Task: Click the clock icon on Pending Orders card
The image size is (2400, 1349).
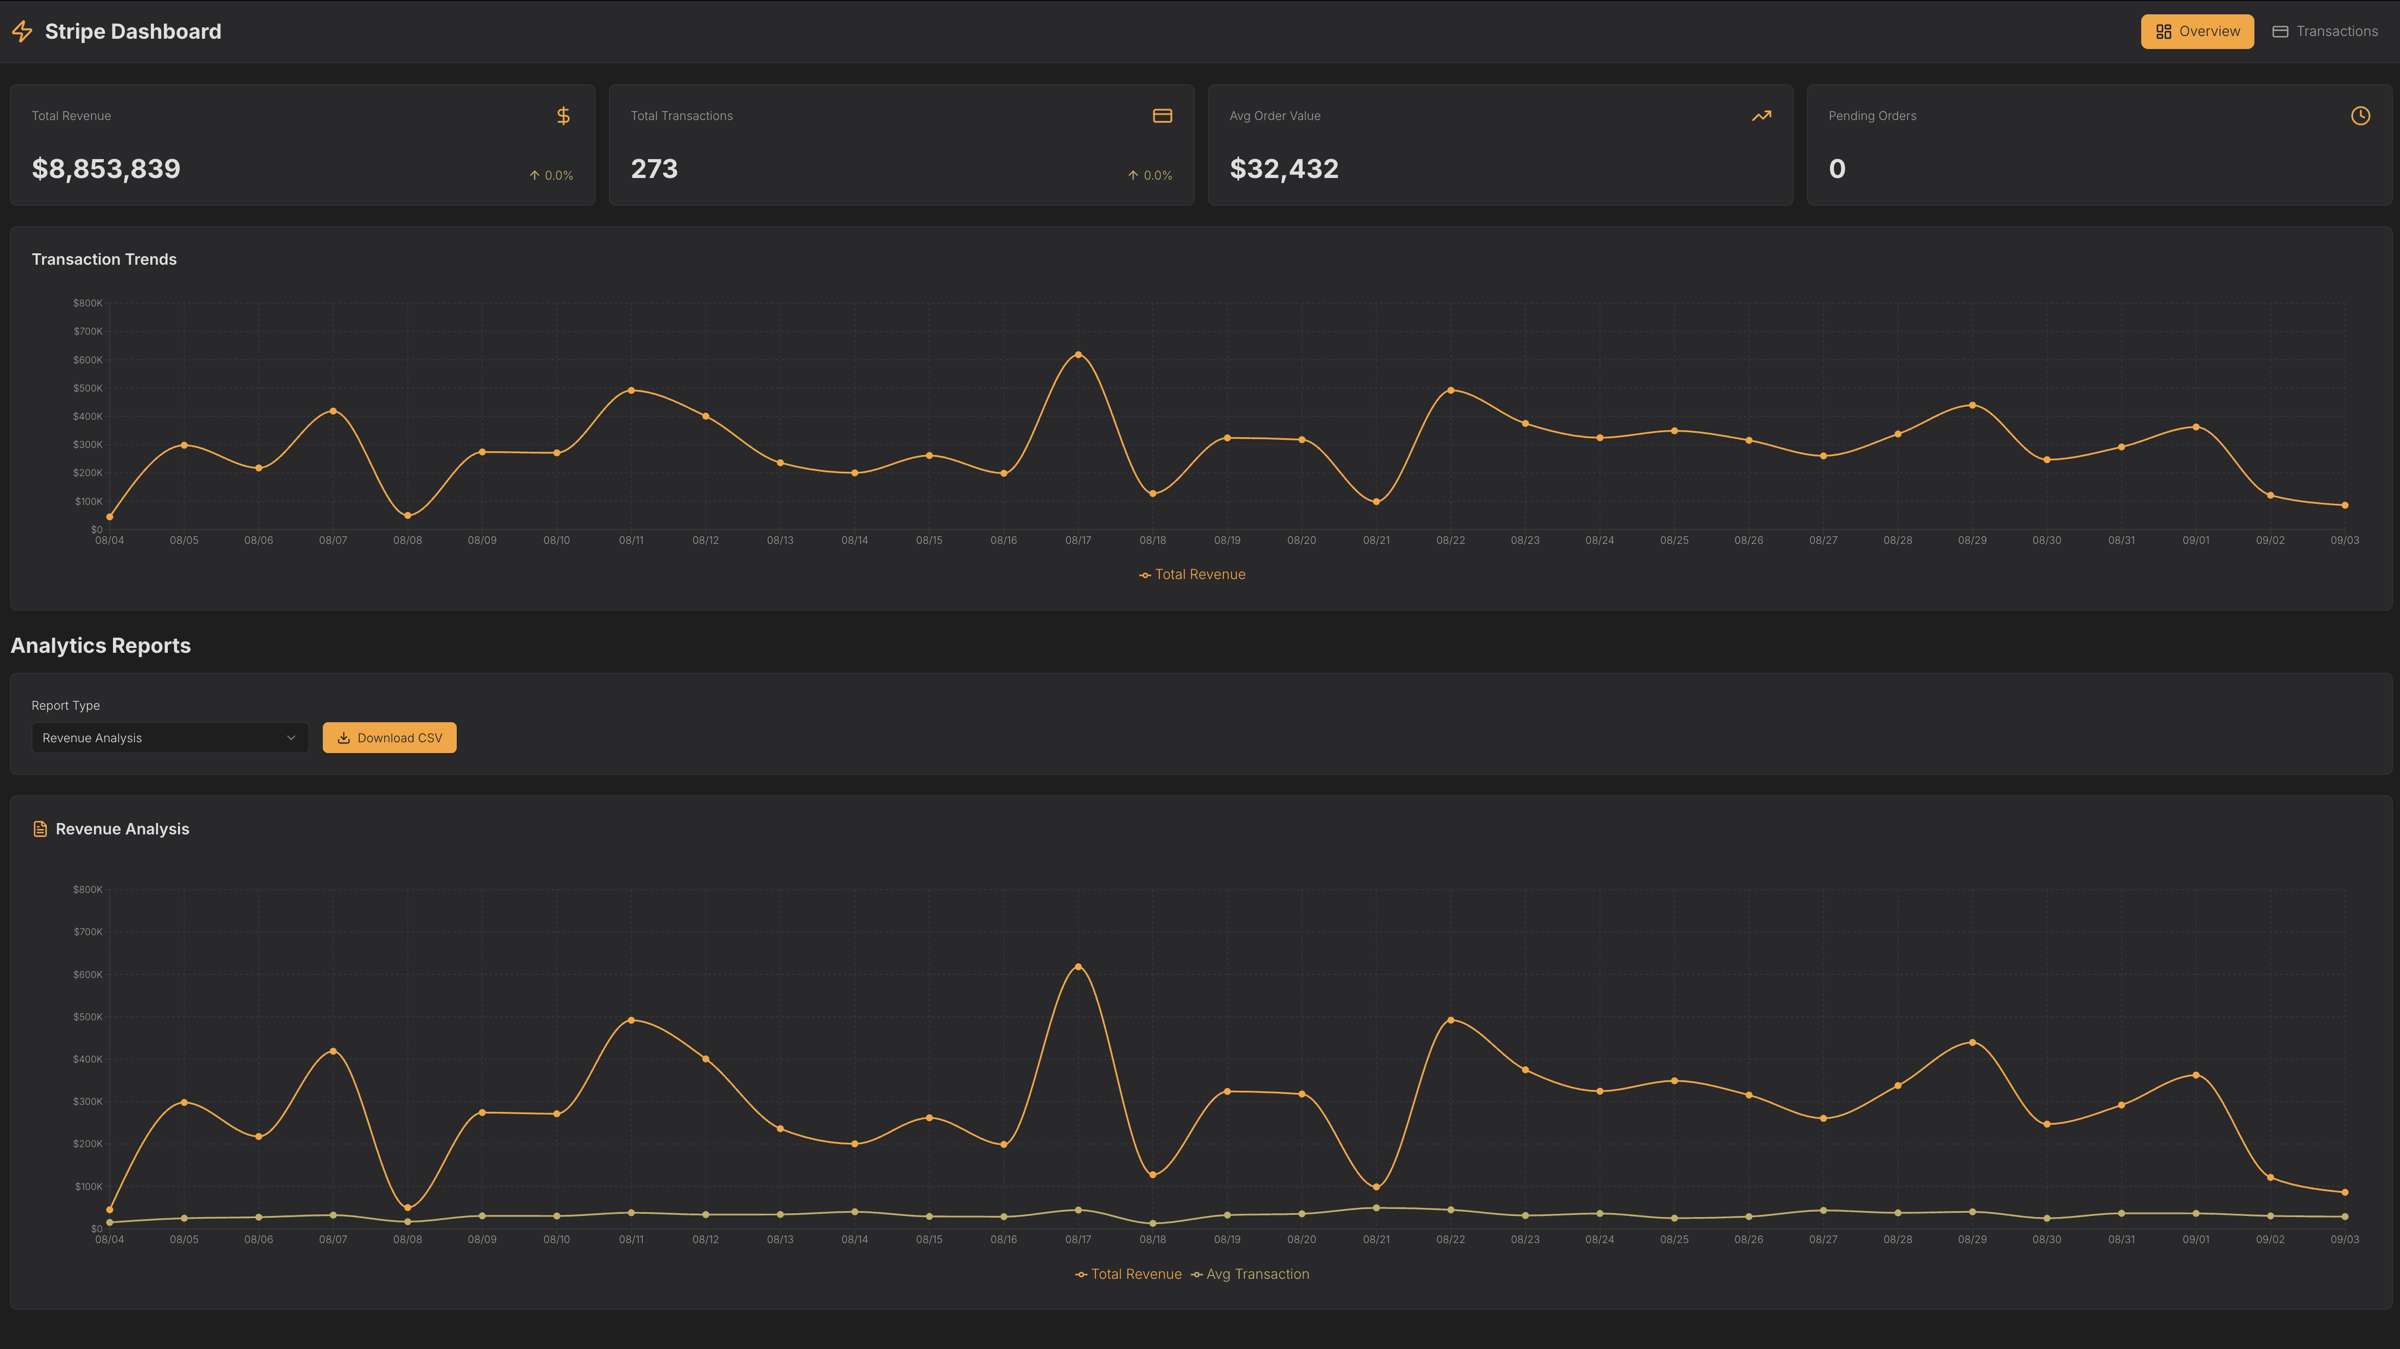Action: (x=2360, y=115)
